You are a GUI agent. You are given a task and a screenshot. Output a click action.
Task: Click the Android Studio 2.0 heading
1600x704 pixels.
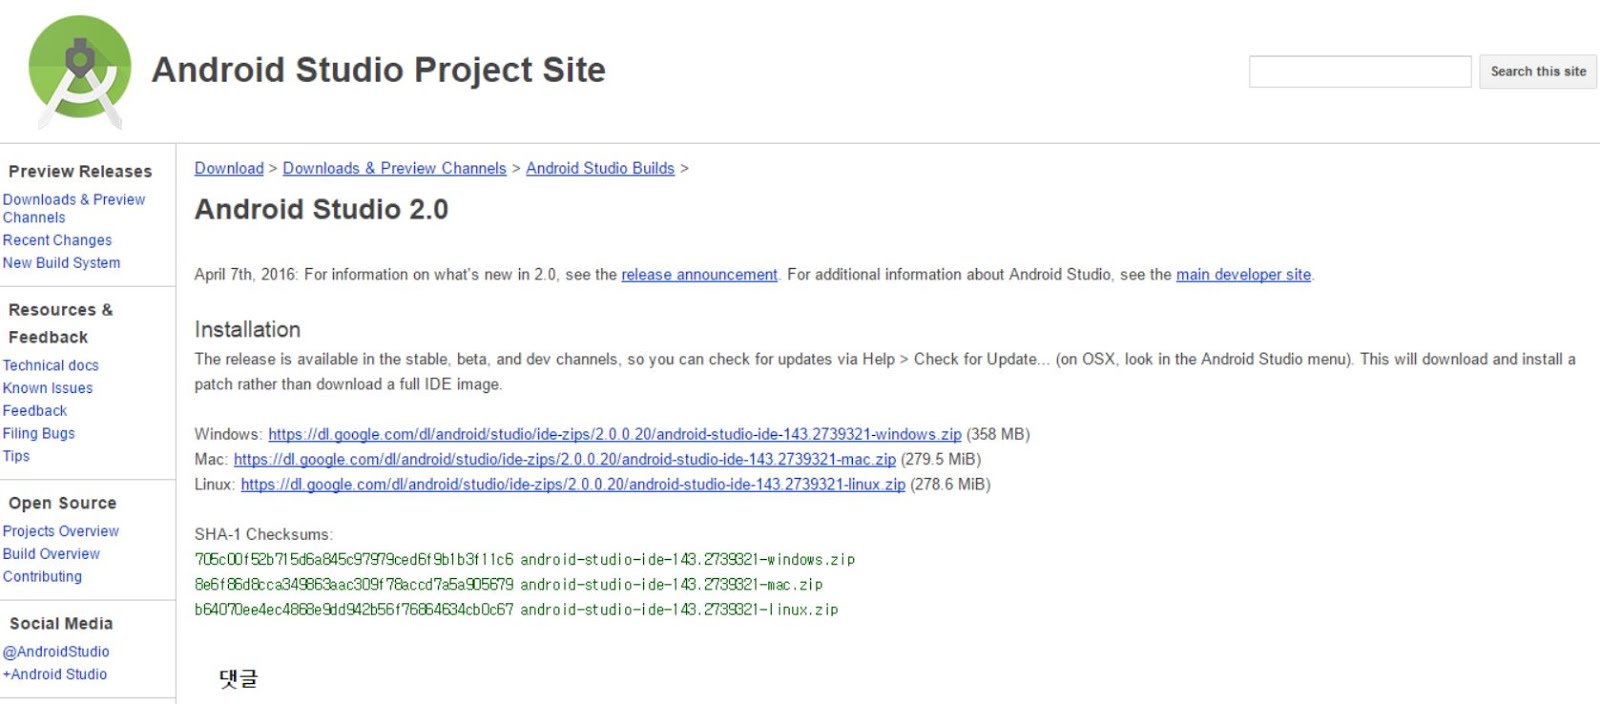[321, 210]
